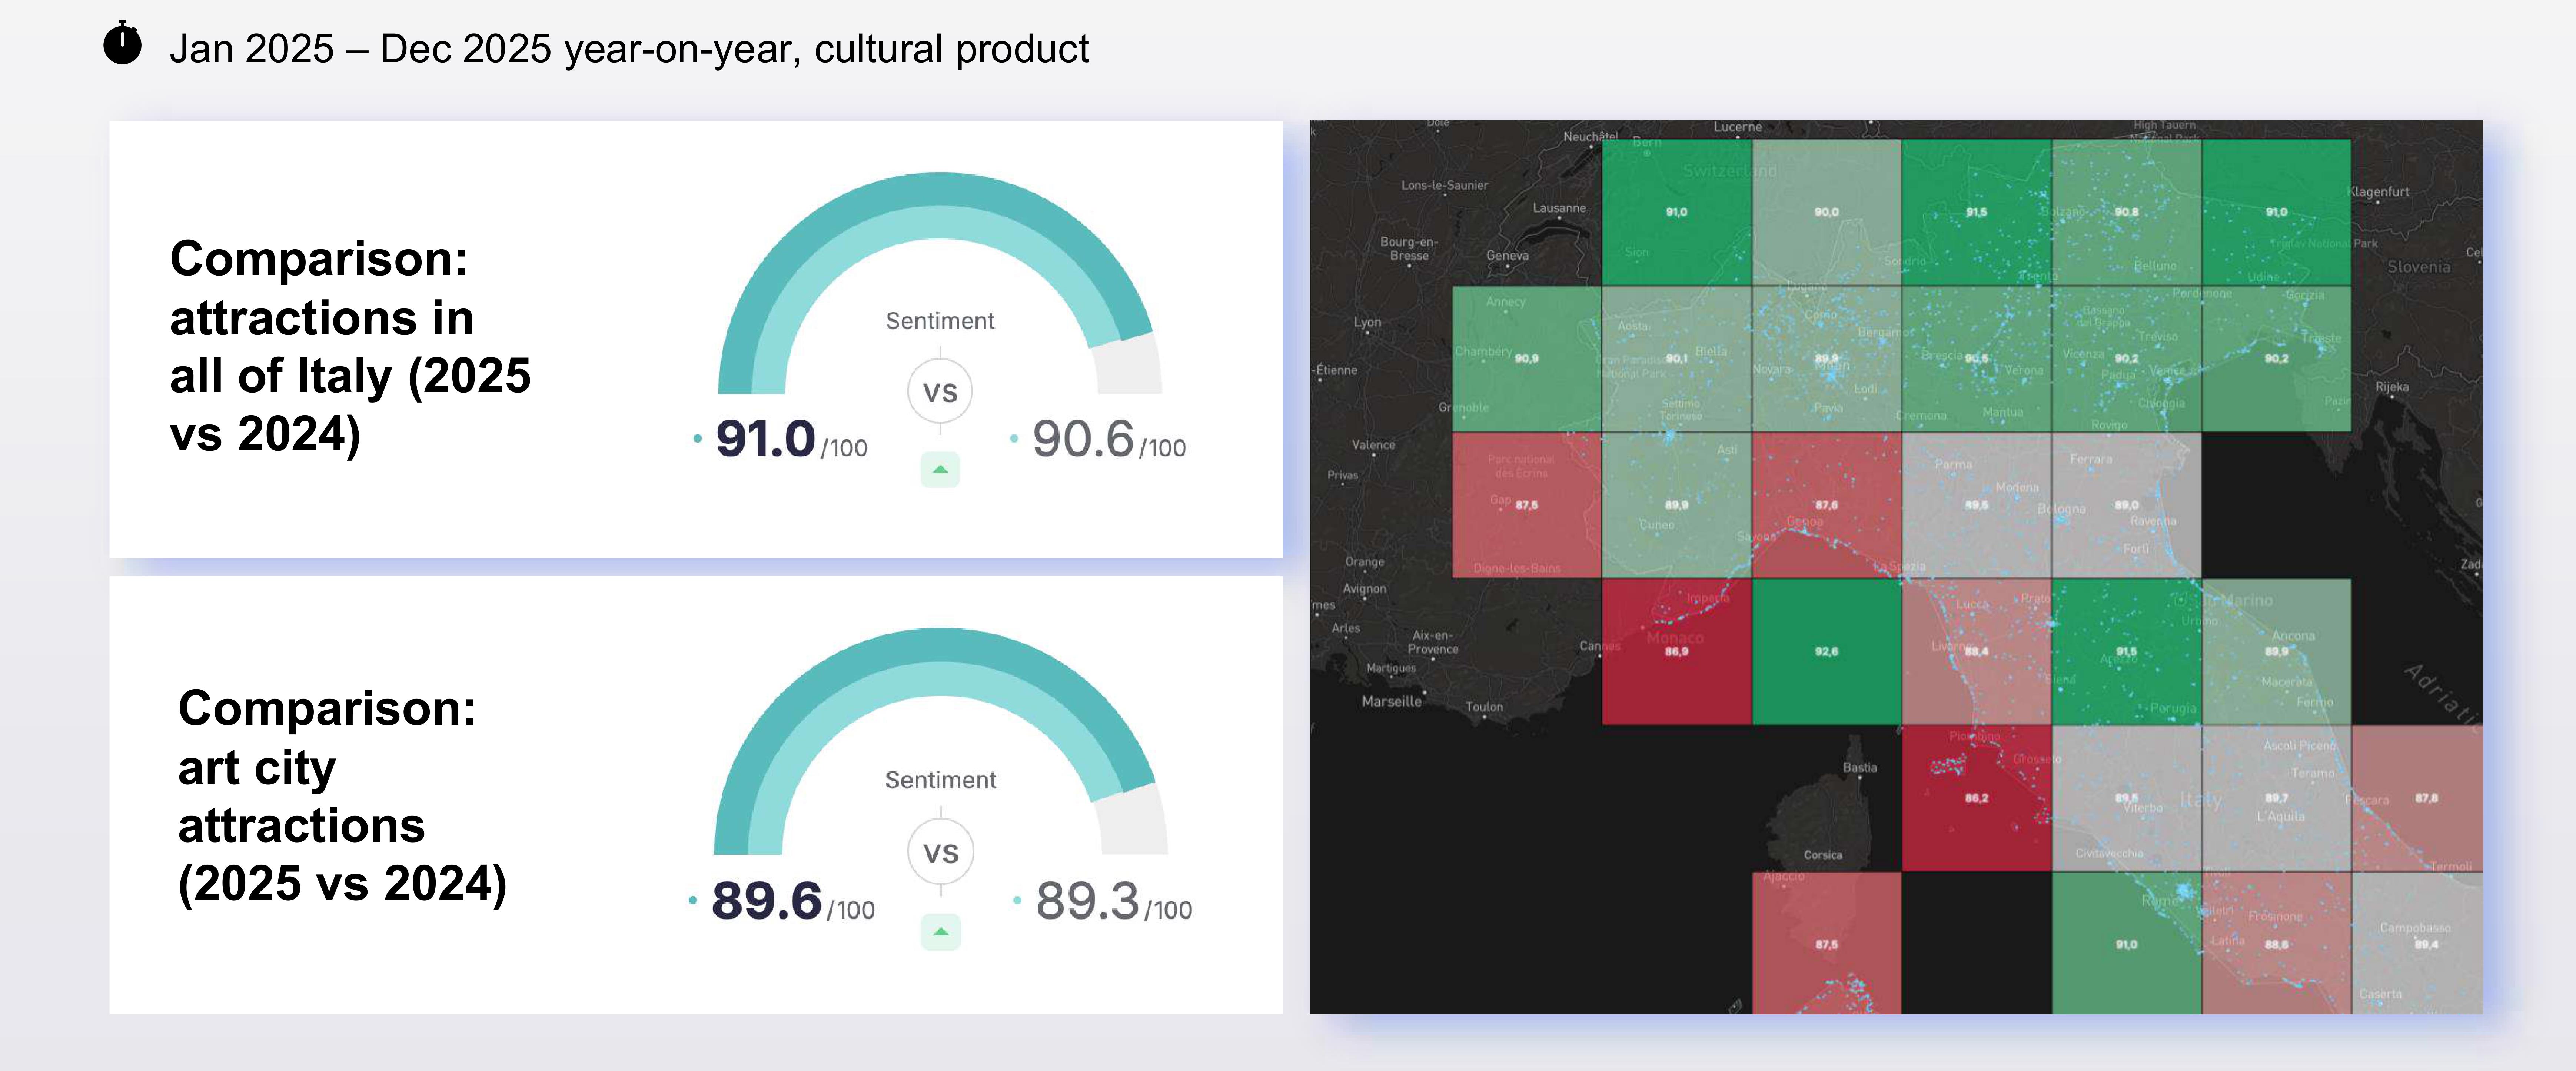
Task: Click the Bastia label on Corsica
Action: coord(1860,768)
